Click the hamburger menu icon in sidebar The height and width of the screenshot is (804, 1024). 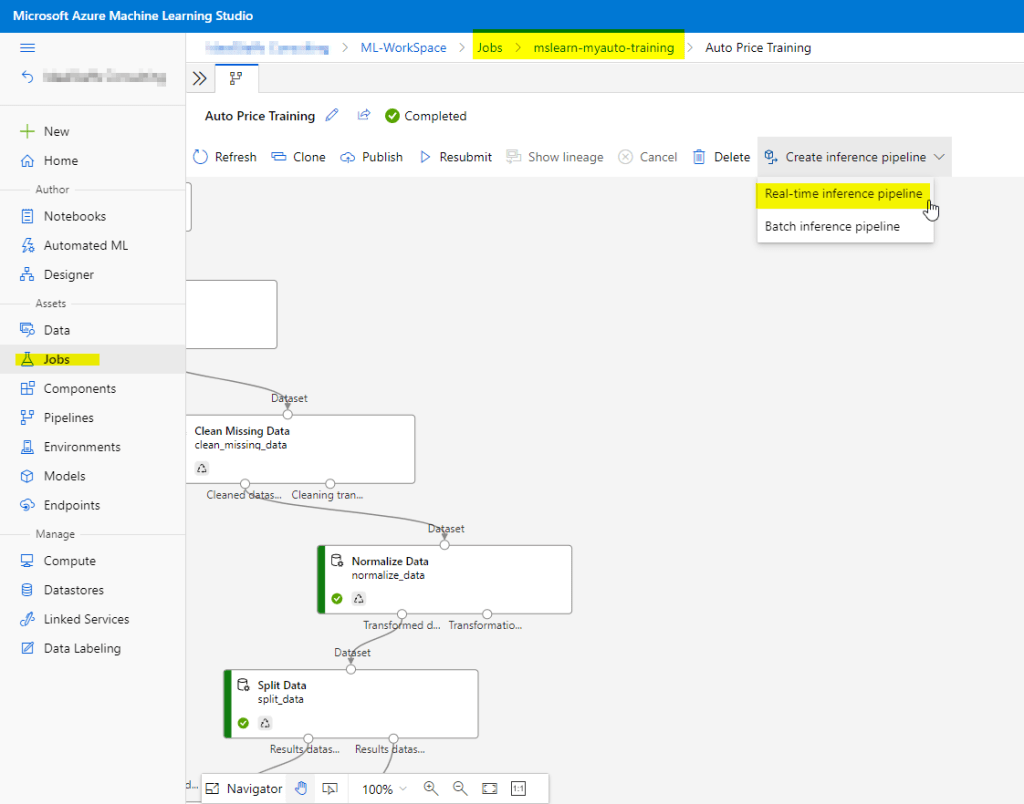28,48
